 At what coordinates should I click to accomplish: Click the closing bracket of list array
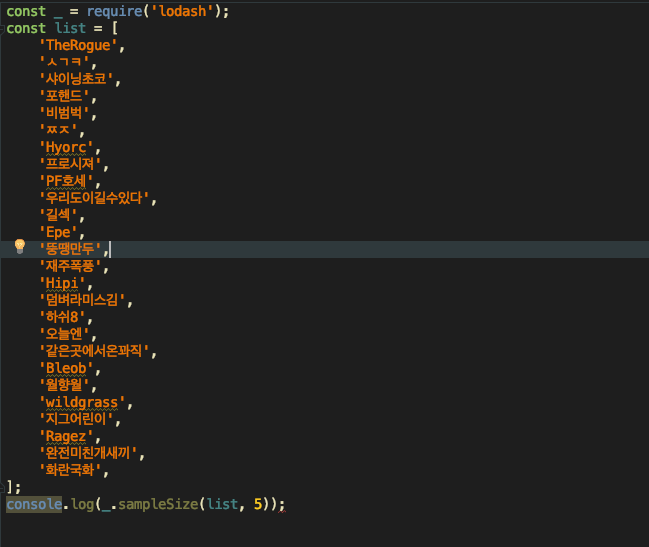10,487
